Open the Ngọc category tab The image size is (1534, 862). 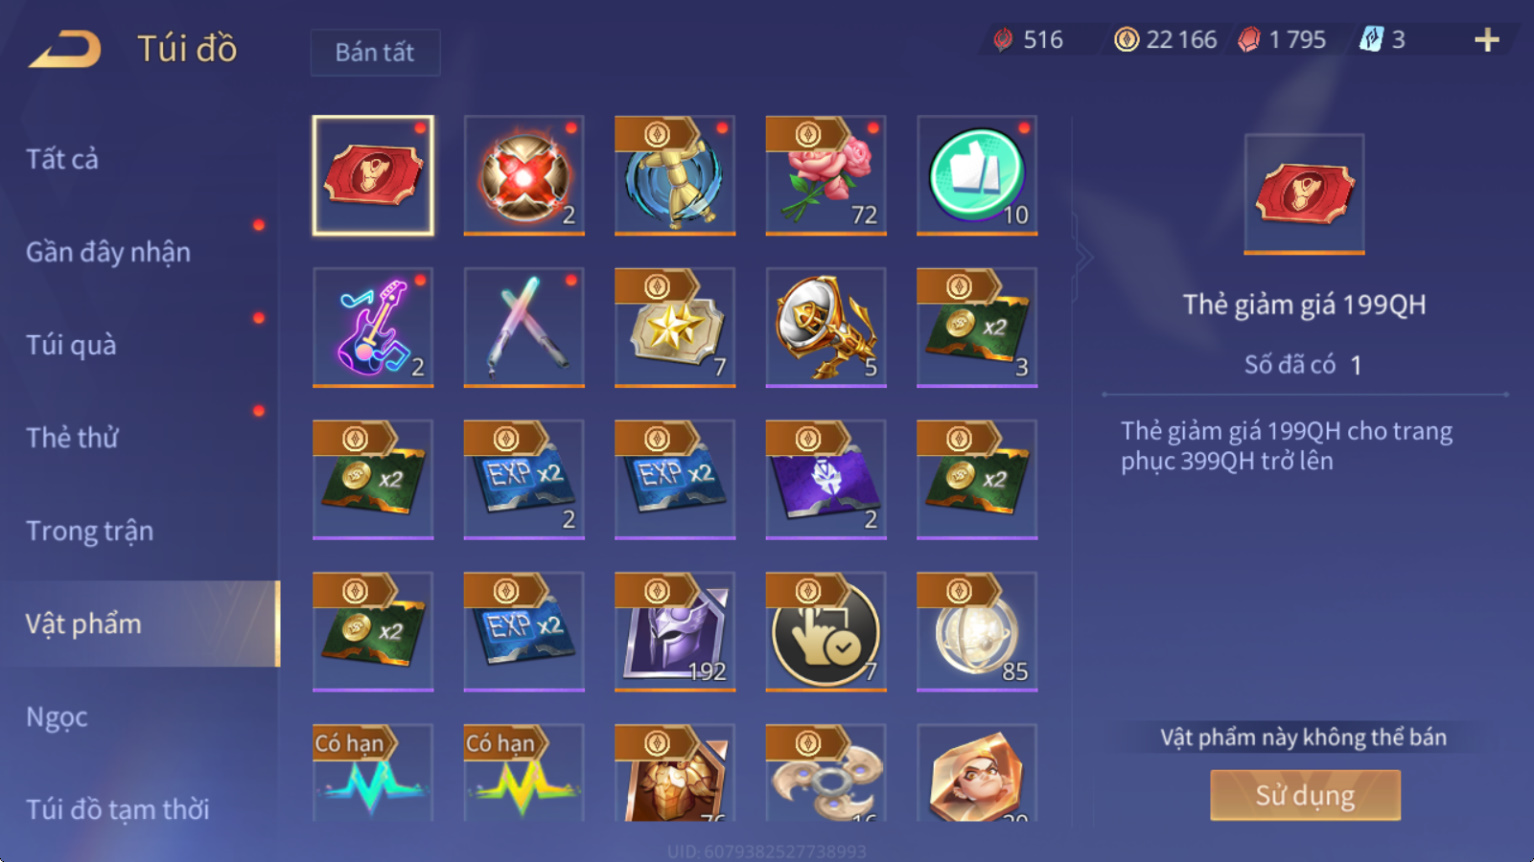tap(57, 717)
